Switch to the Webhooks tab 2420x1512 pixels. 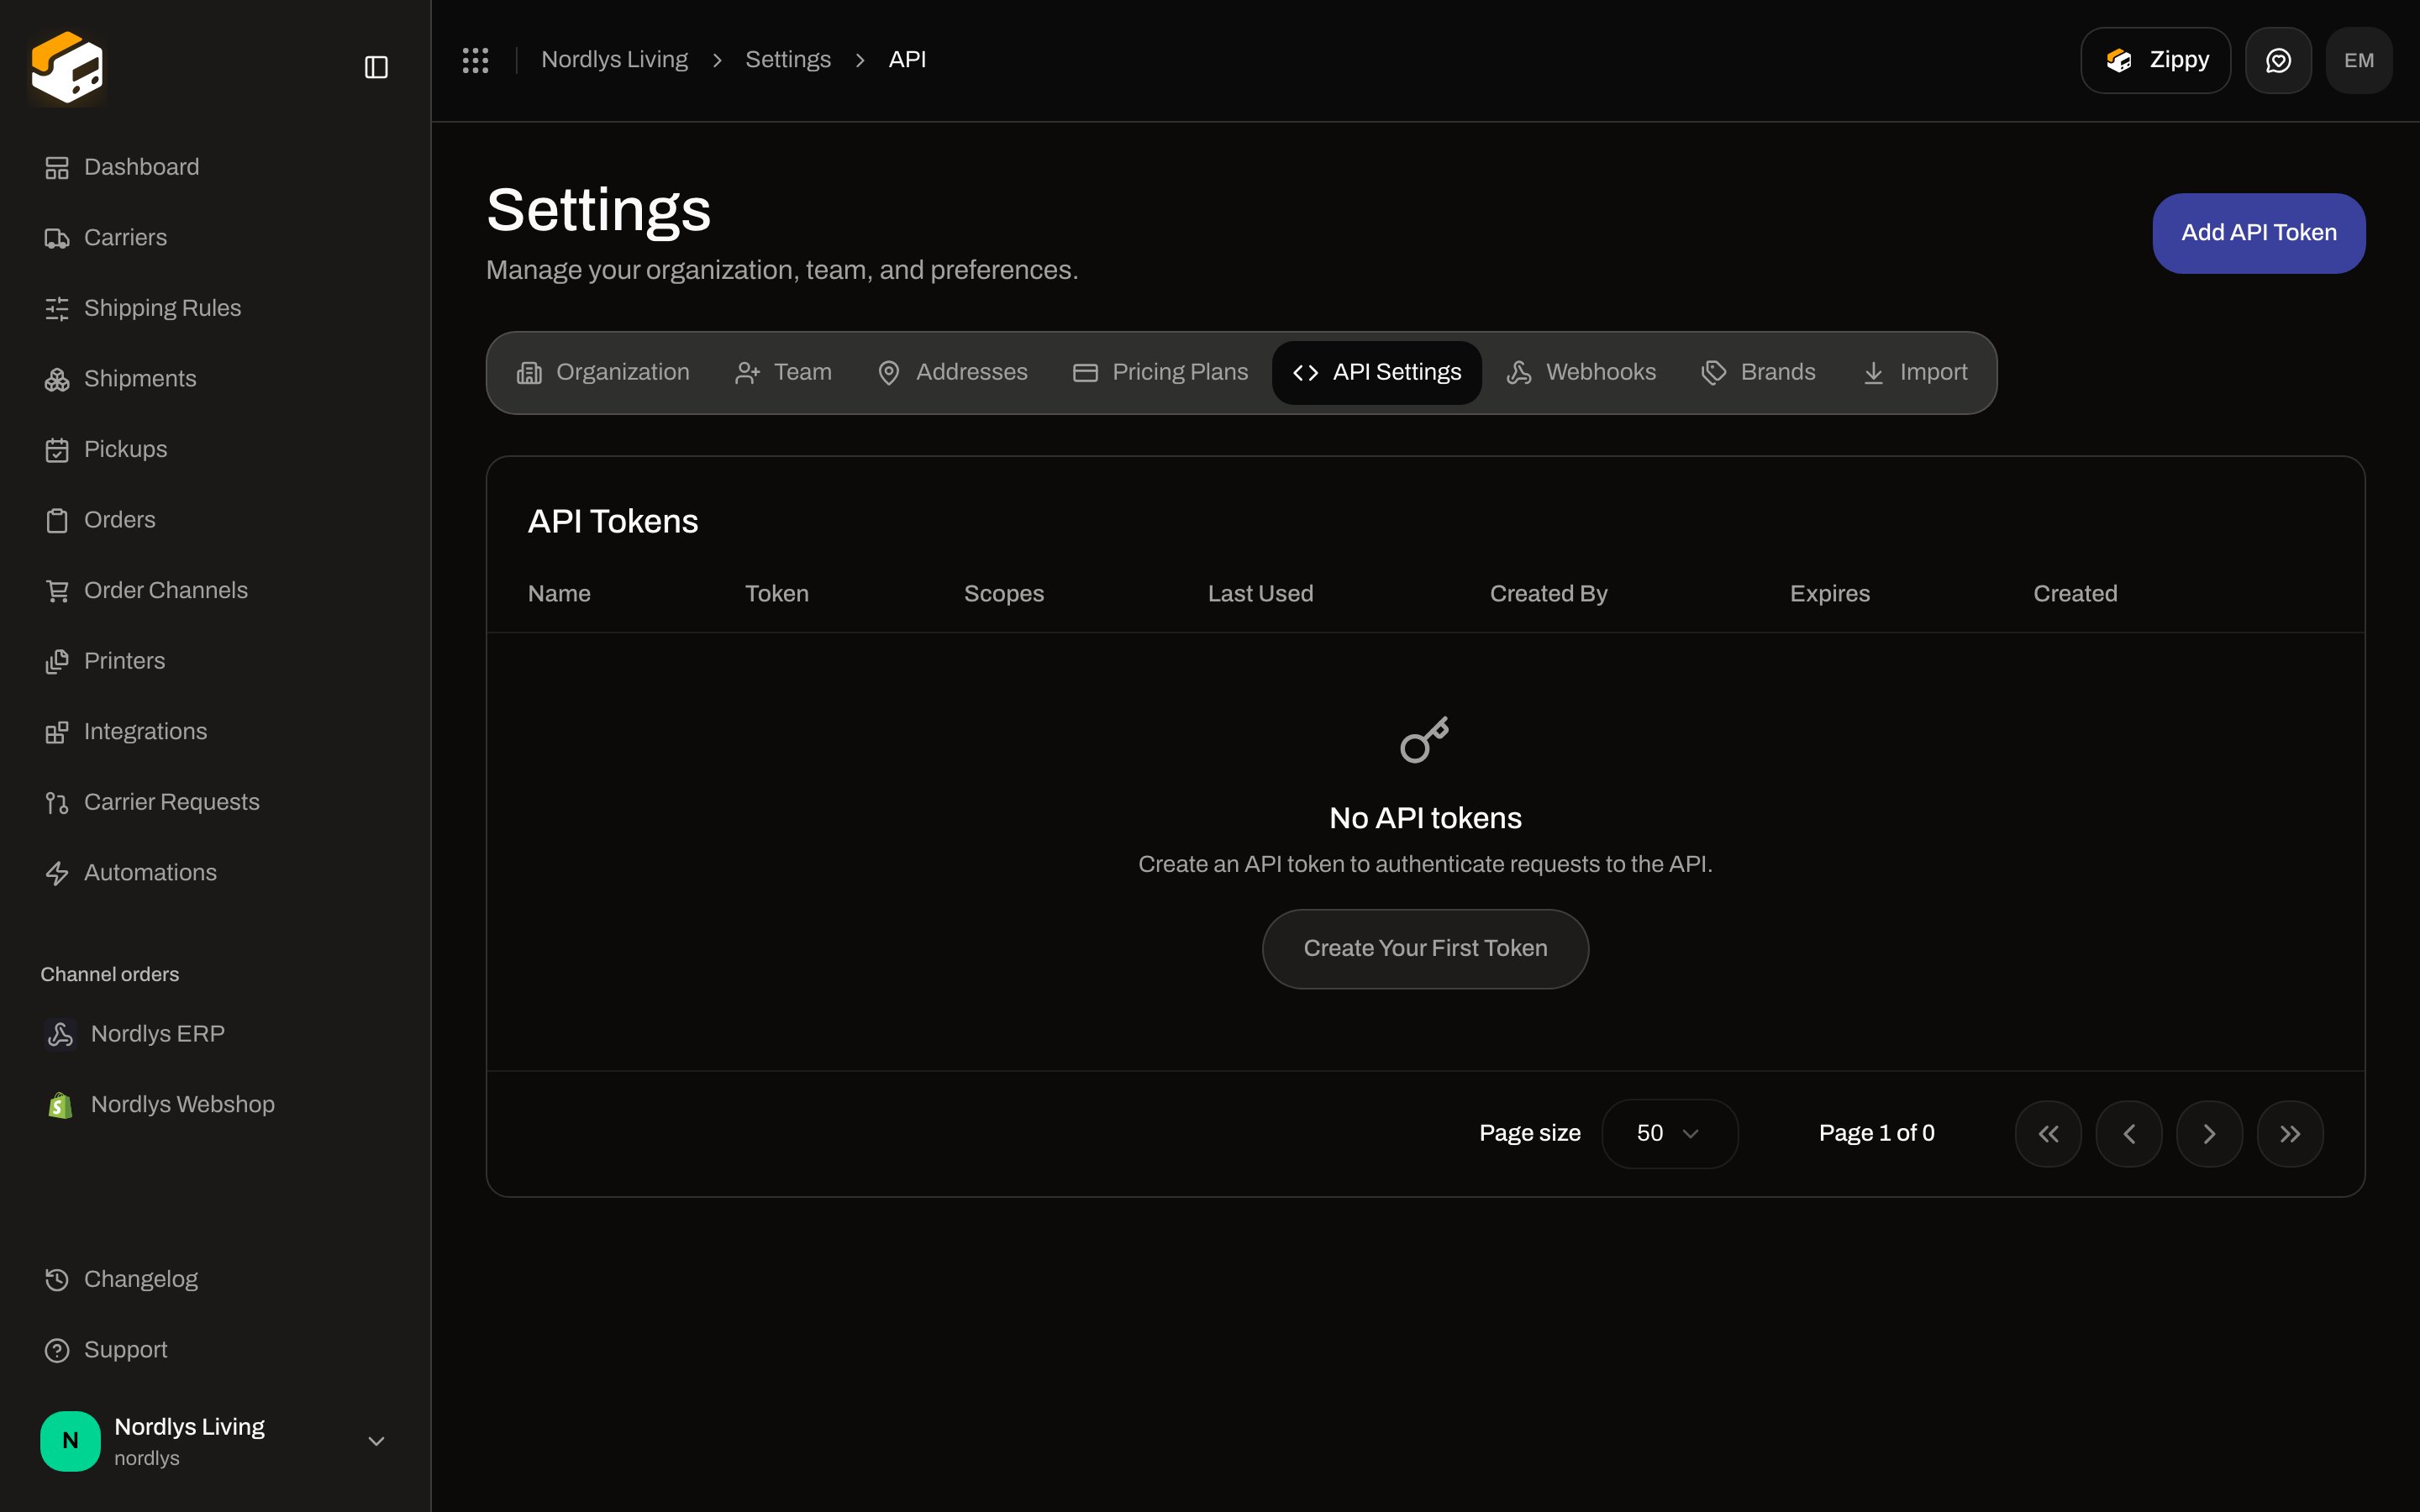coord(1581,372)
